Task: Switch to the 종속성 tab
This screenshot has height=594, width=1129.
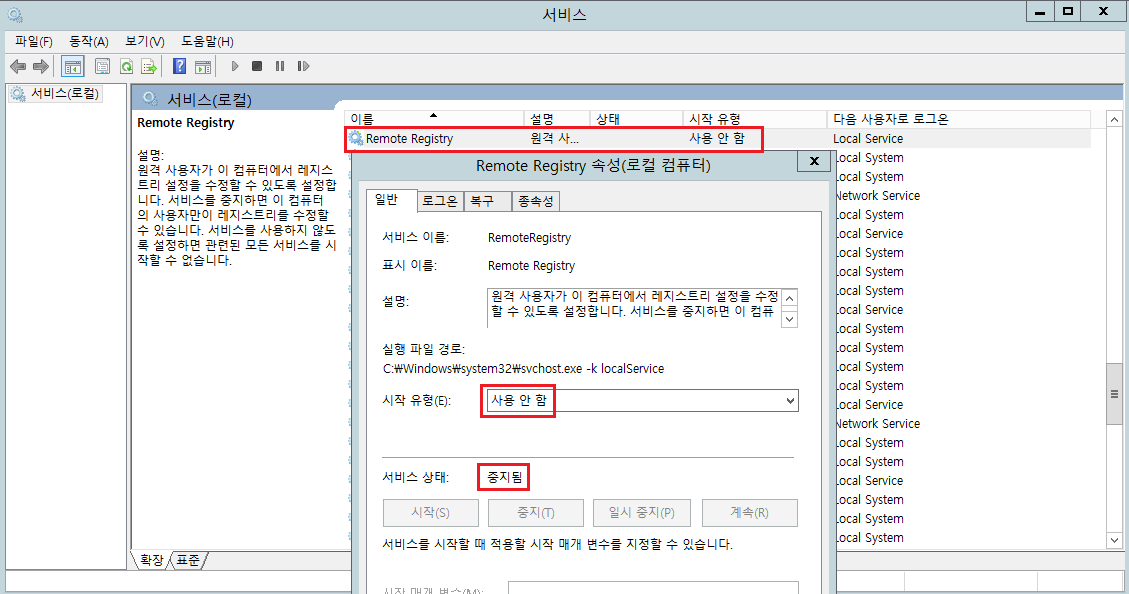Action: 536,201
